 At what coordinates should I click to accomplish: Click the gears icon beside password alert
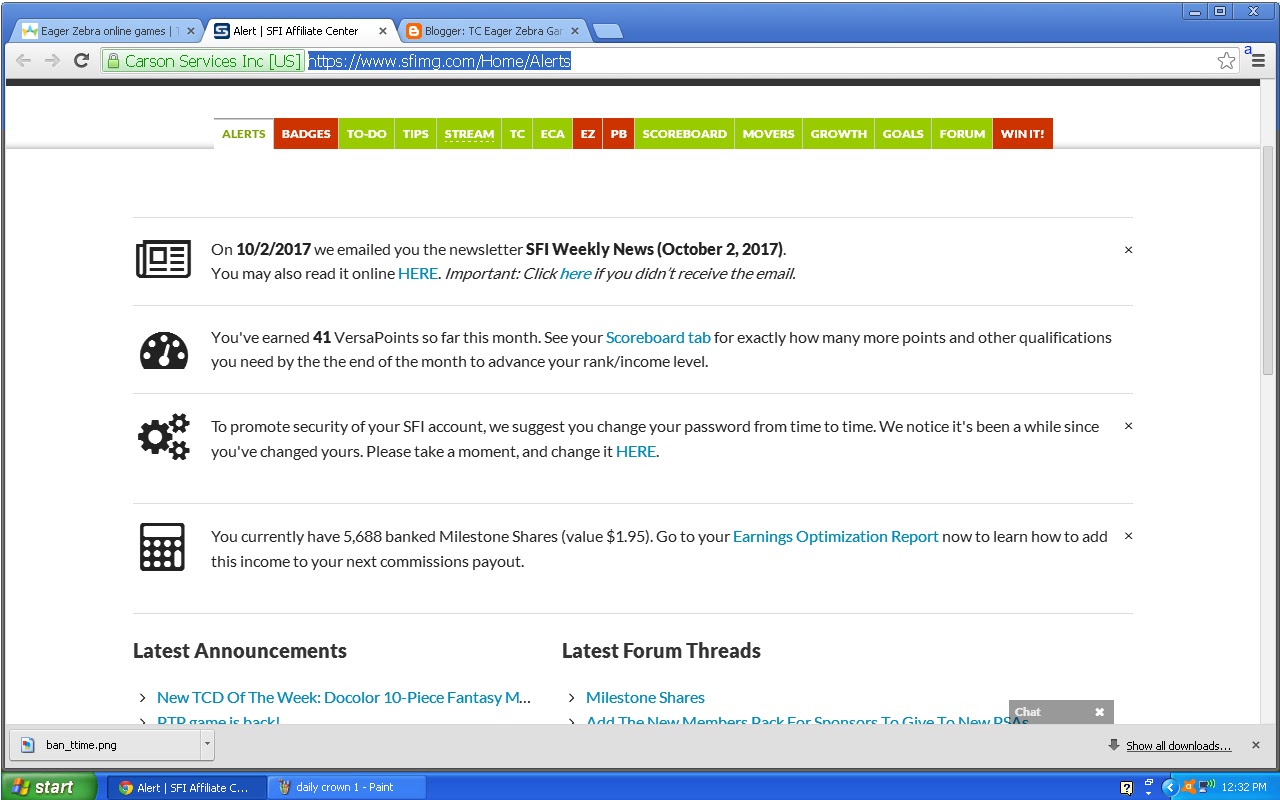click(163, 437)
